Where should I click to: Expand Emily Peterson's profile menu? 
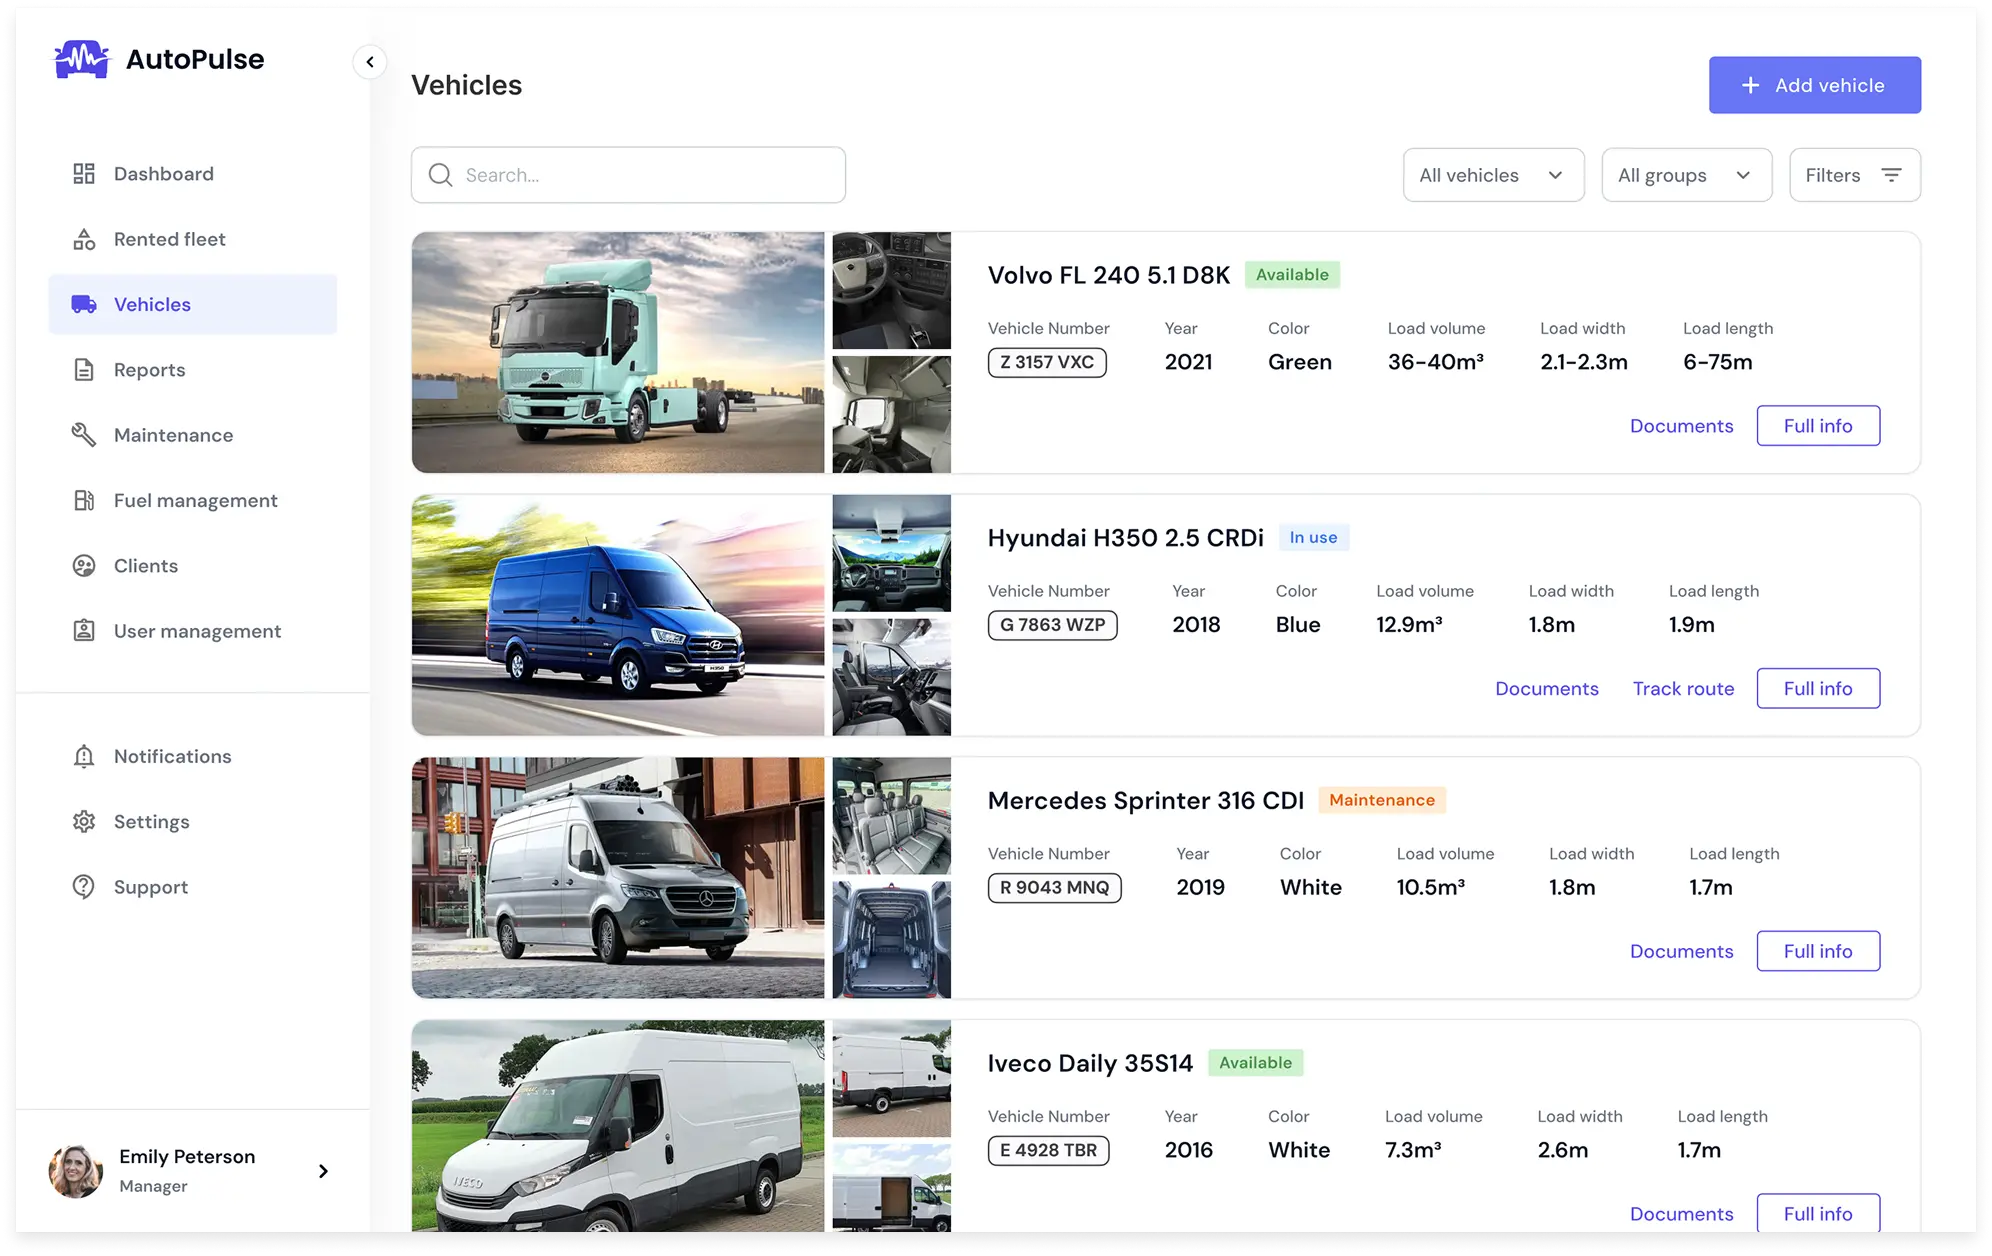[187, 1170]
